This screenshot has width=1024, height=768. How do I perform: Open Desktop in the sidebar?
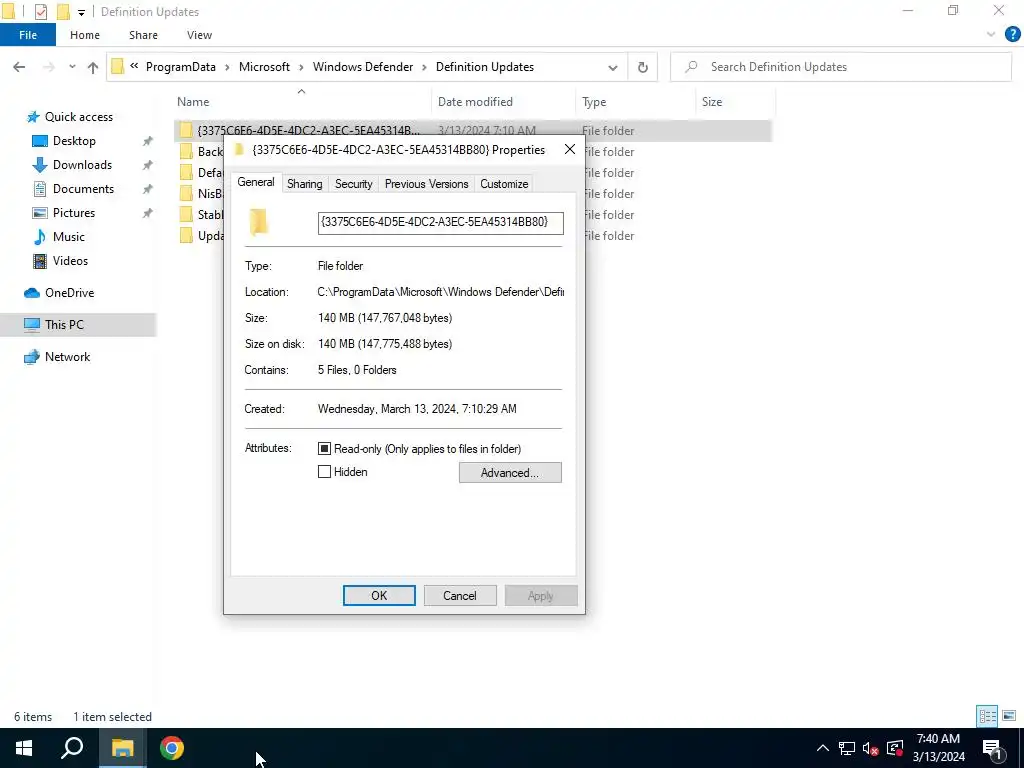click(x=74, y=141)
